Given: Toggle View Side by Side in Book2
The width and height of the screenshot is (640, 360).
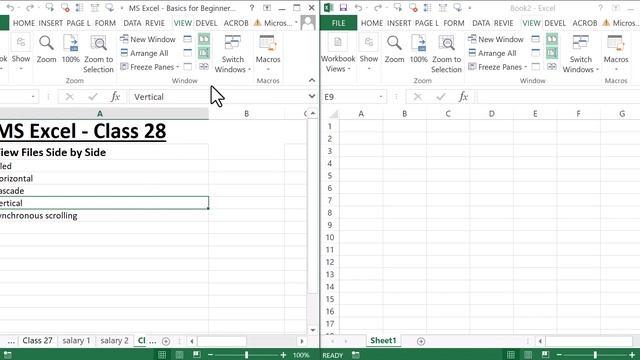Looking at the screenshot, I should [x=552, y=39].
